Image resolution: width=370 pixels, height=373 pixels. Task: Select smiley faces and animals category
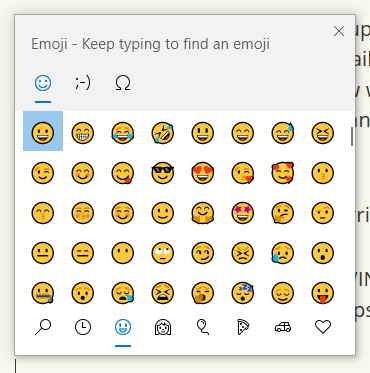coord(123,327)
